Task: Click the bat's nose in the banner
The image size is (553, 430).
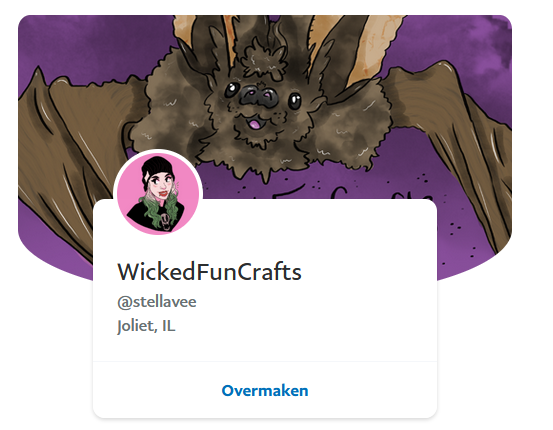Action: click(259, 96)
